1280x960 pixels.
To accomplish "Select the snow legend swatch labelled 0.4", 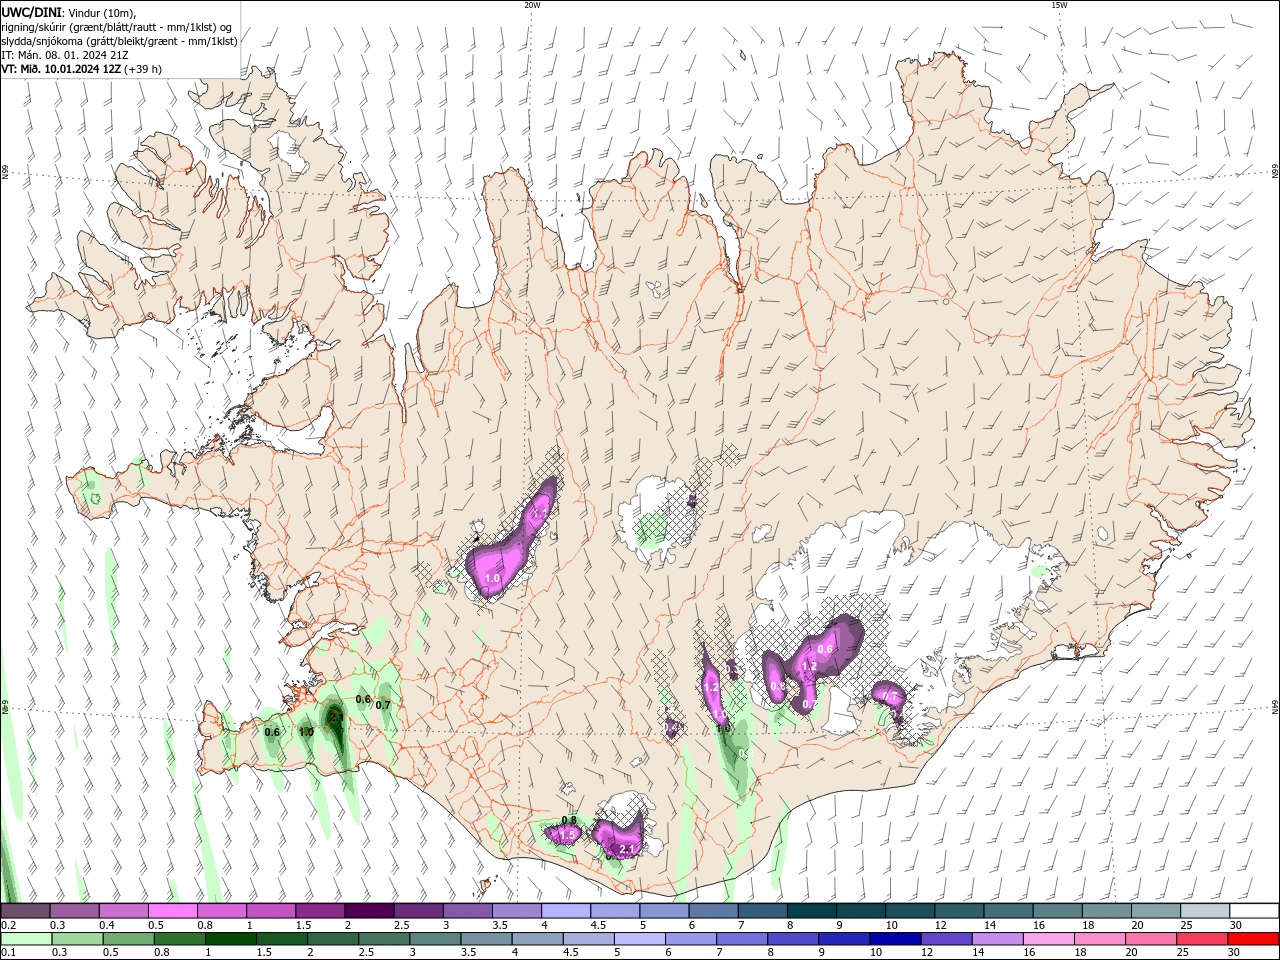I will (x=123, y=910).
